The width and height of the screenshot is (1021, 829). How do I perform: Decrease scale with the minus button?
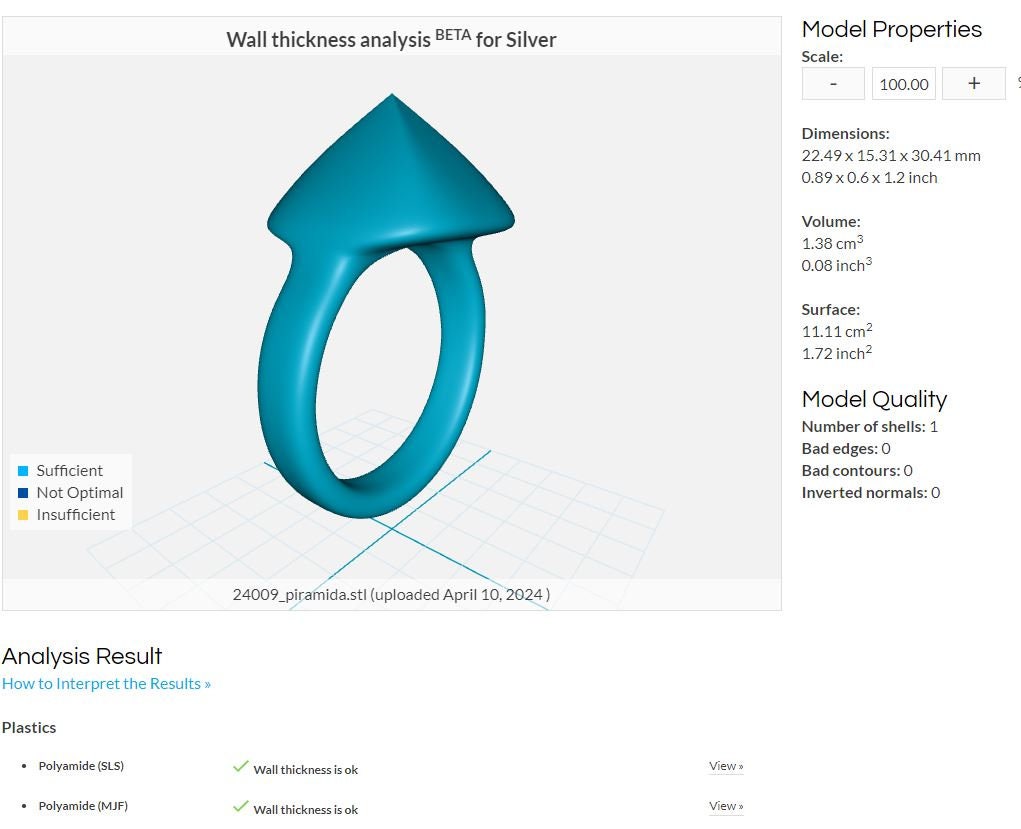(833, 83)
